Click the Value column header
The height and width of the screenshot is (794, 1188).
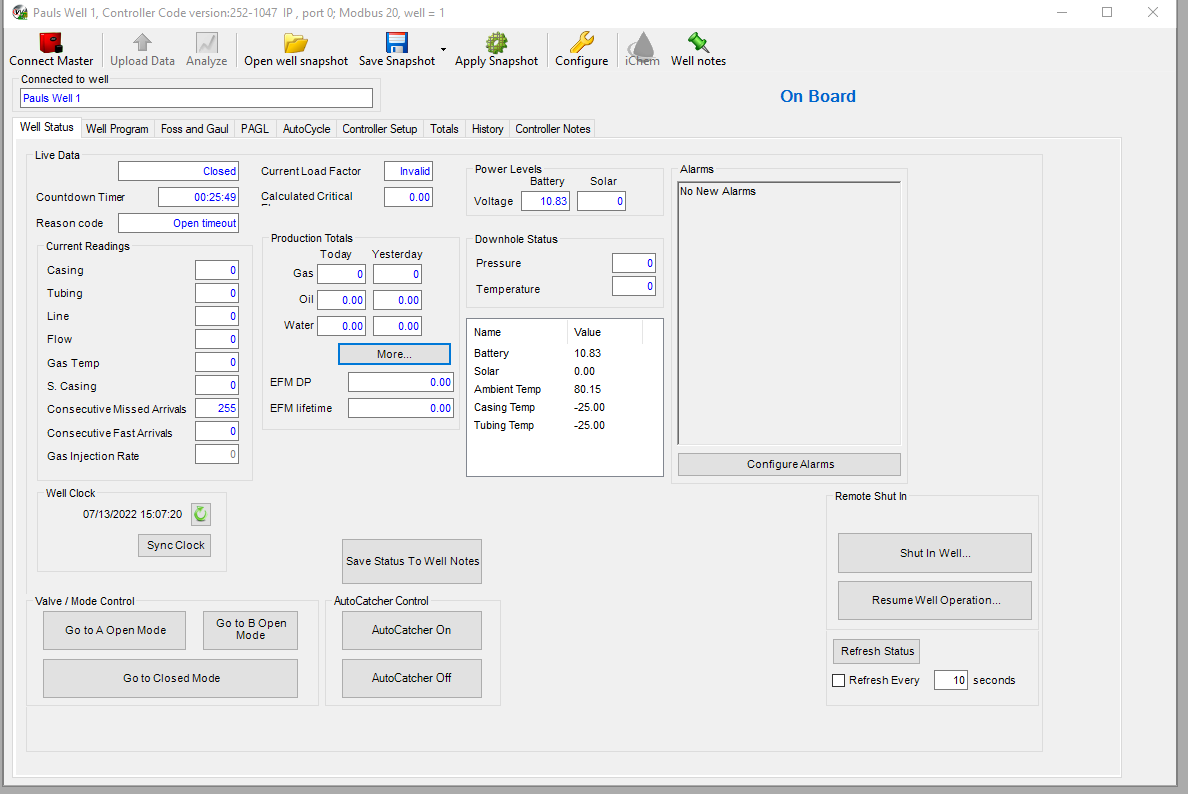[605, 332]
